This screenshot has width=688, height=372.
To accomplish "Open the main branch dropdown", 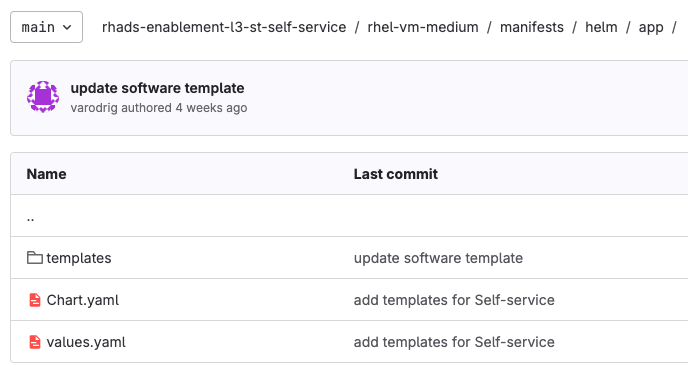I will tap(47, 27).
